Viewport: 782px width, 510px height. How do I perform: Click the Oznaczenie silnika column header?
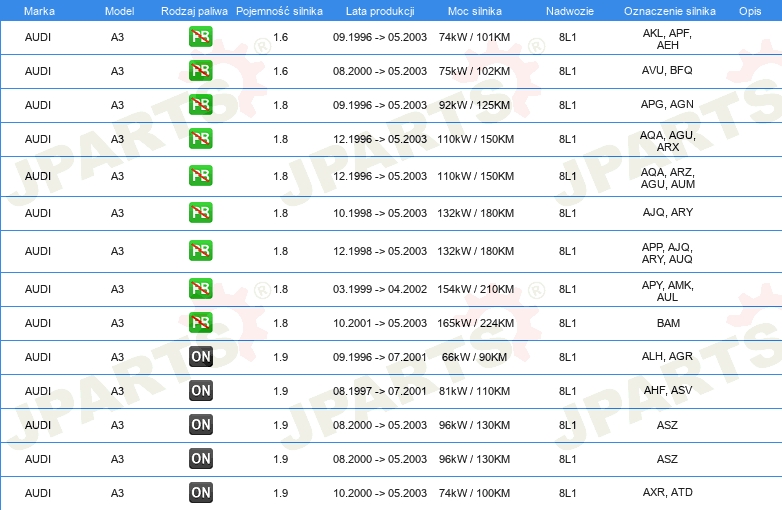pyautogui.click(x=670, y=11)
